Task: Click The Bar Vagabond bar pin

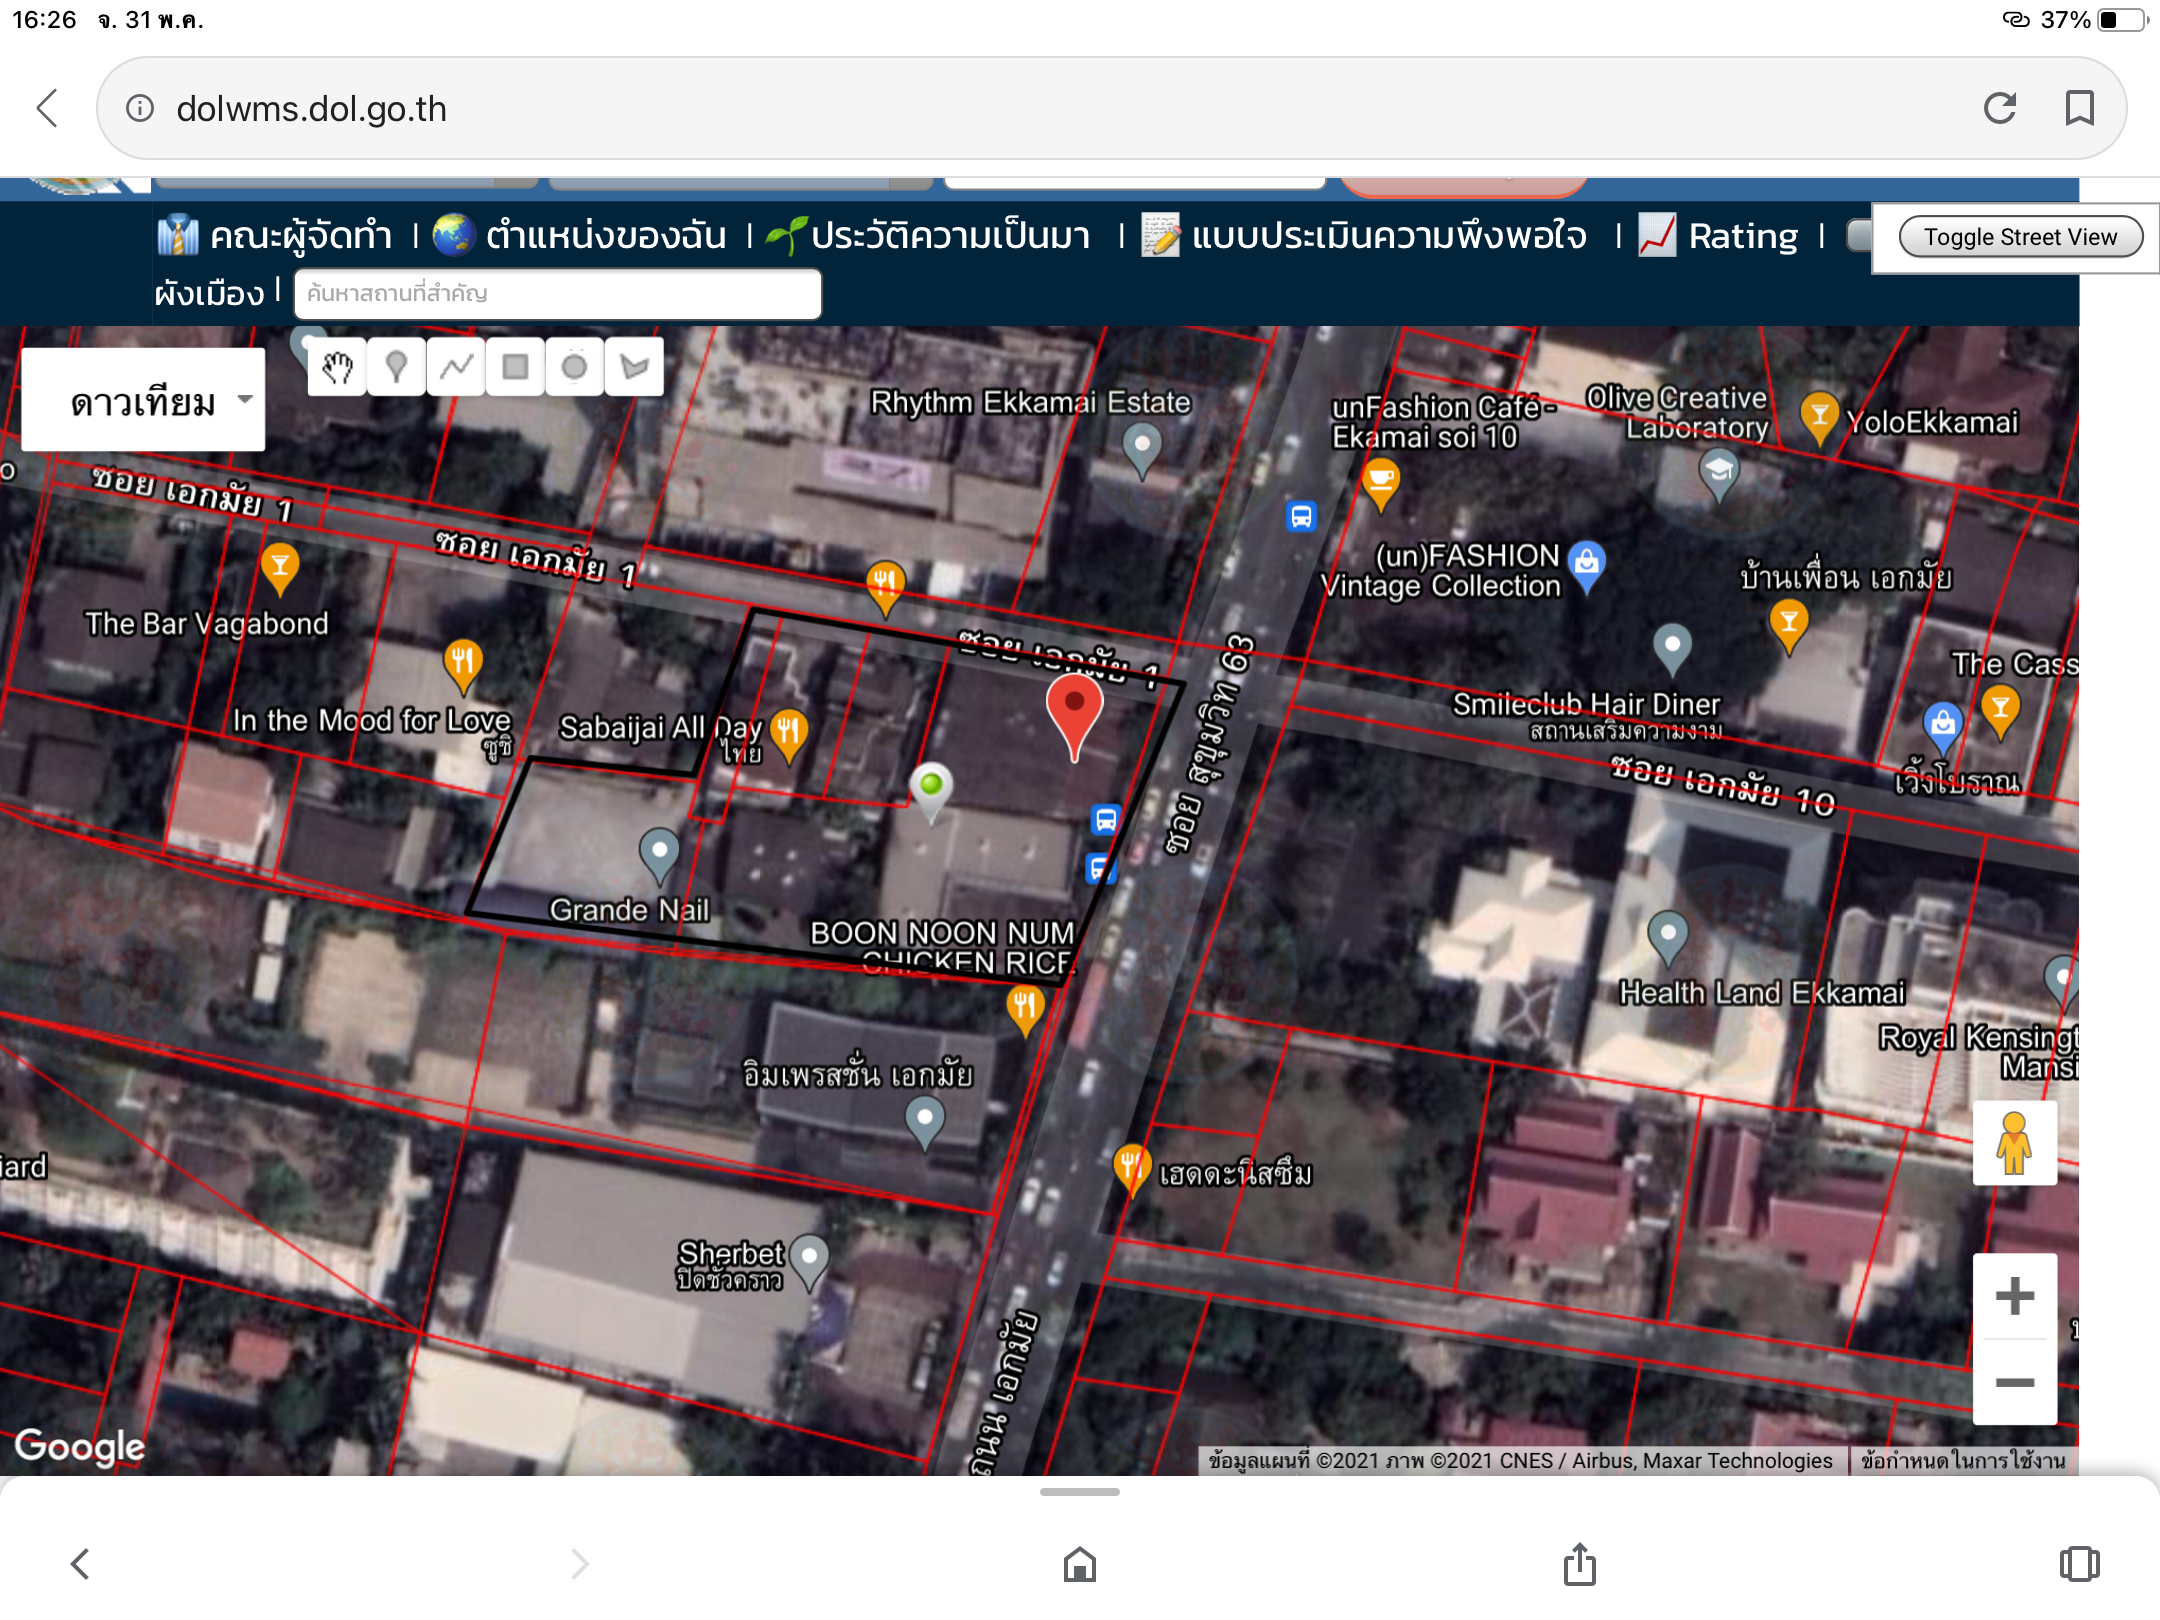Action: point(280,570)
